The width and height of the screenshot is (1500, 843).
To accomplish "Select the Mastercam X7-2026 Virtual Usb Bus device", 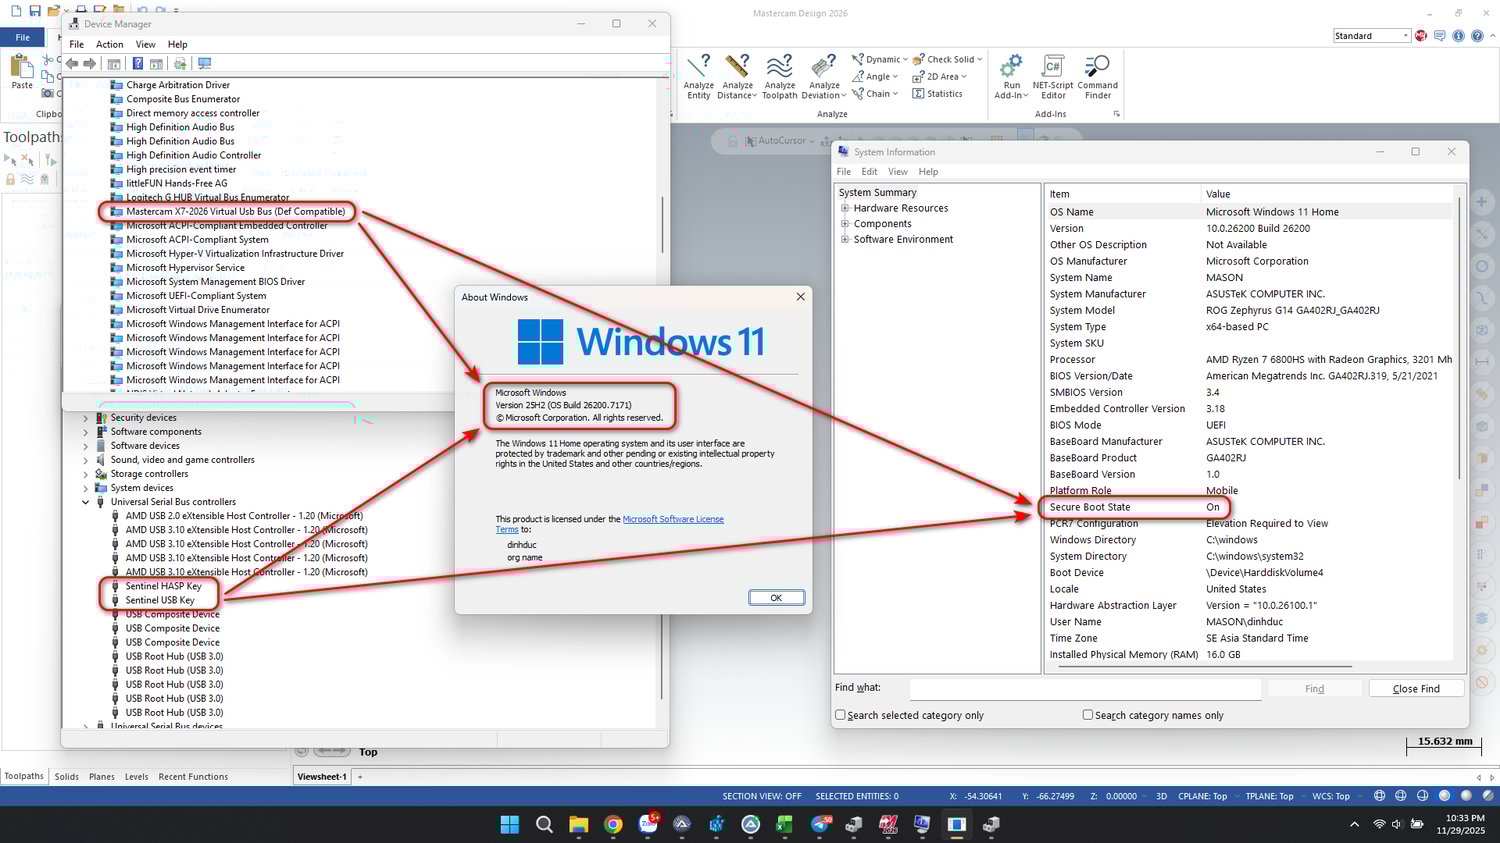I will click(235, 211).
